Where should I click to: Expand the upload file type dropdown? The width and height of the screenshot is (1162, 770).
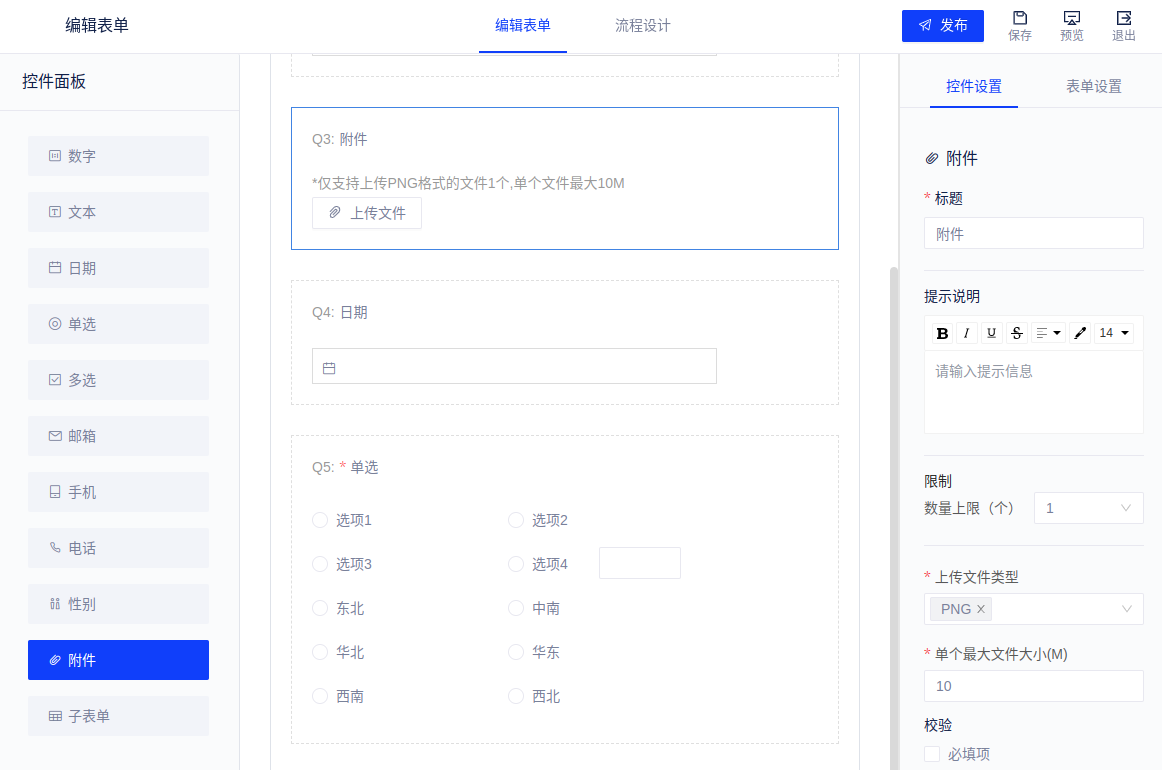coord(1127,609)
